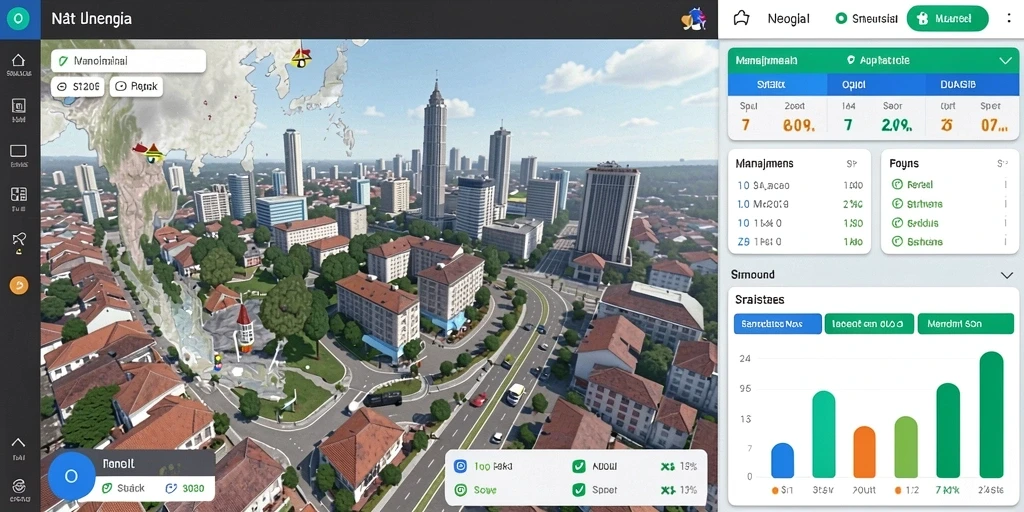Expand the Sirmound section chevron
Viewport: 1024px width, 512px height.
[x=1006, y=275]
